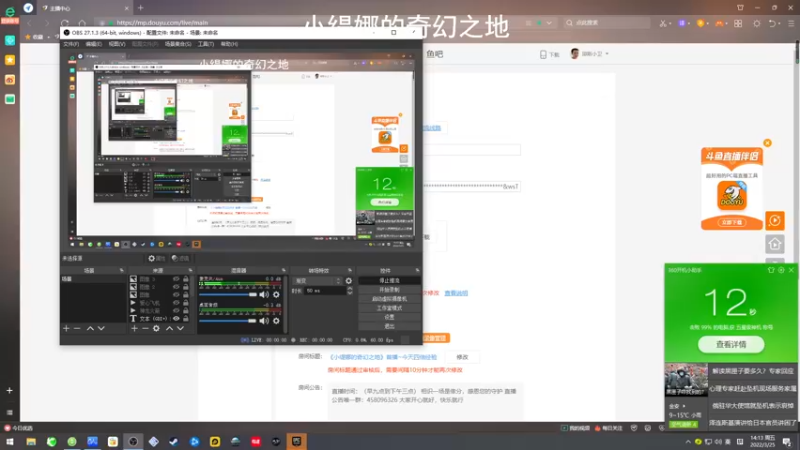Toggle 工作室模式 in OBS controls
This screenshot has height=450, width=800.
(x=389, y=308)
